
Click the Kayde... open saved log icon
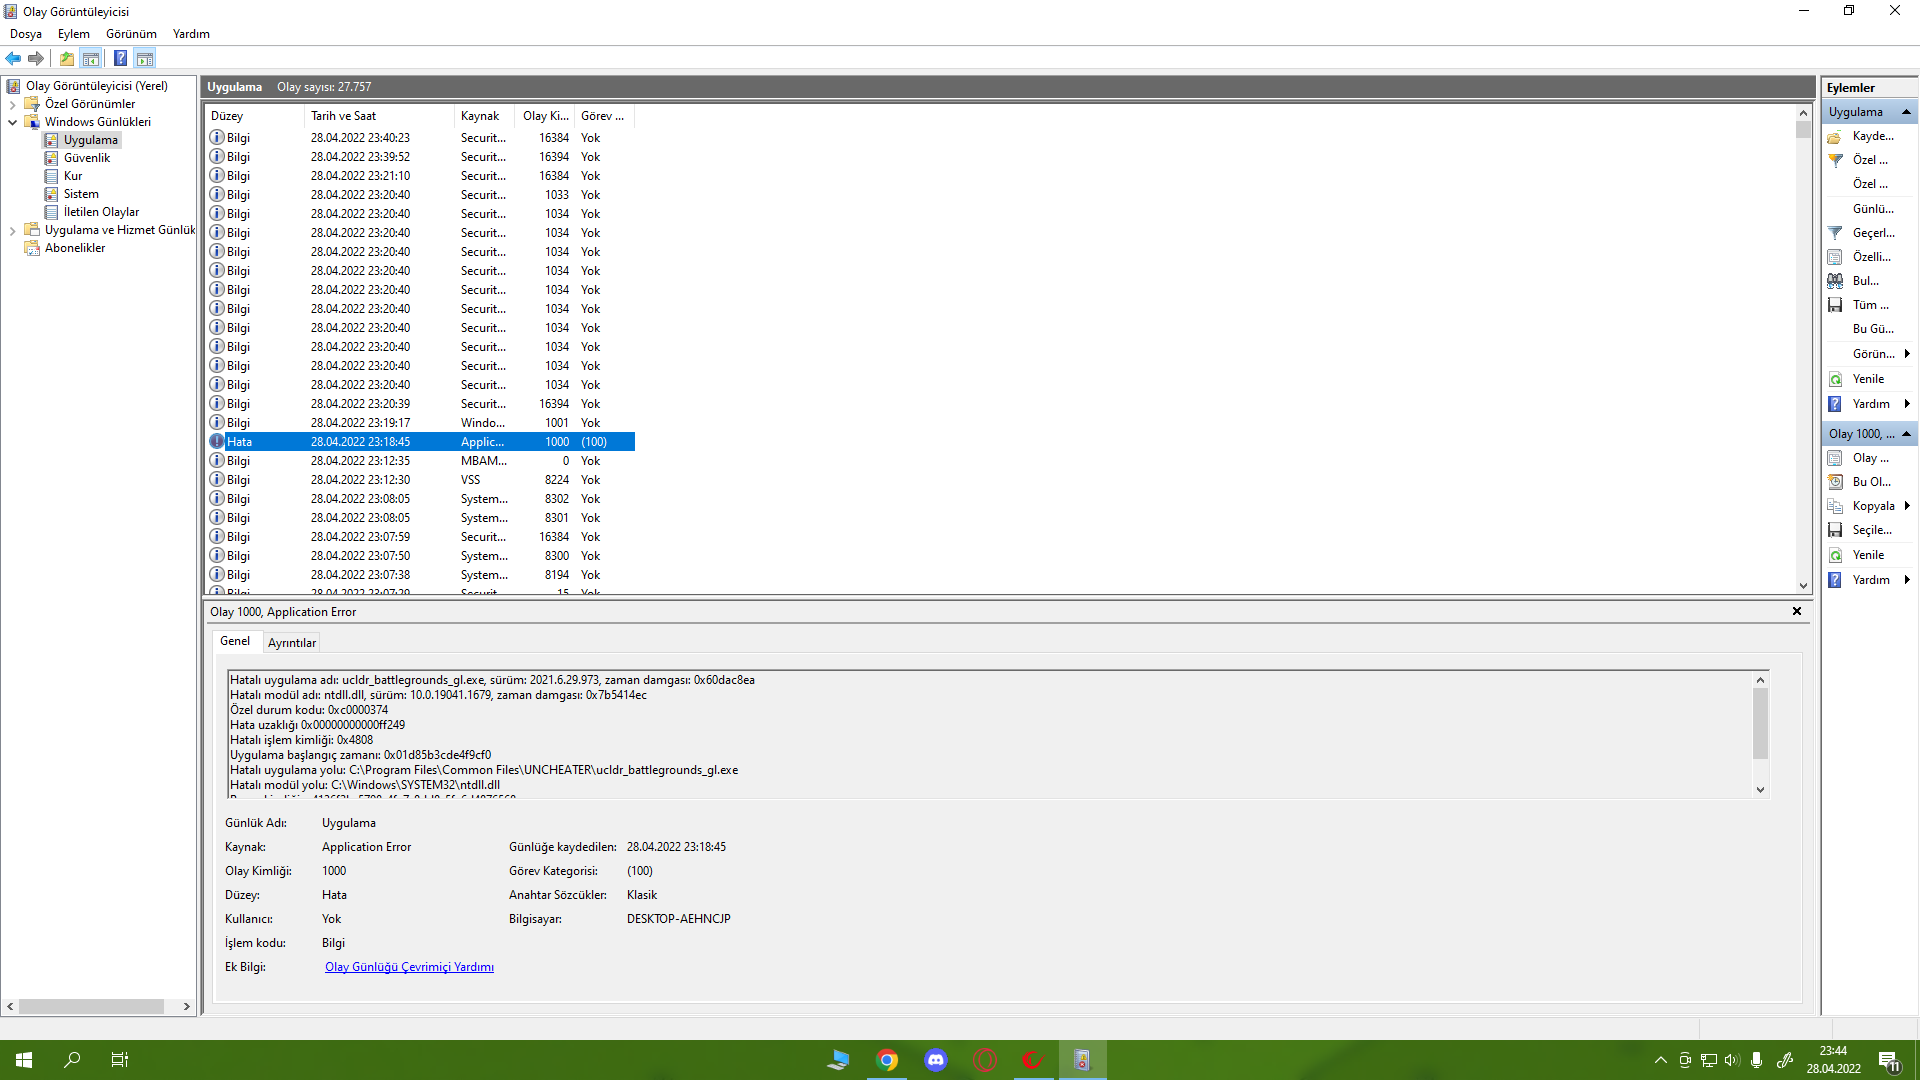click(x=1835, y=136)
